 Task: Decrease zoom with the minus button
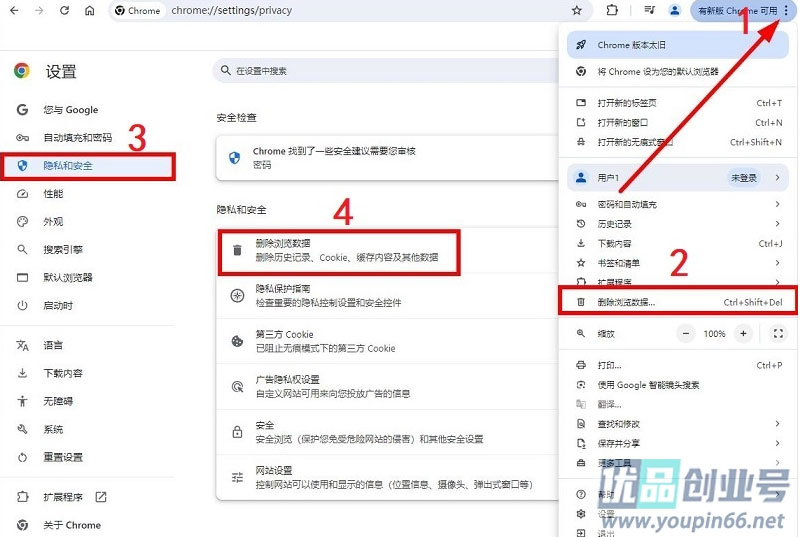tap(686, 333)
